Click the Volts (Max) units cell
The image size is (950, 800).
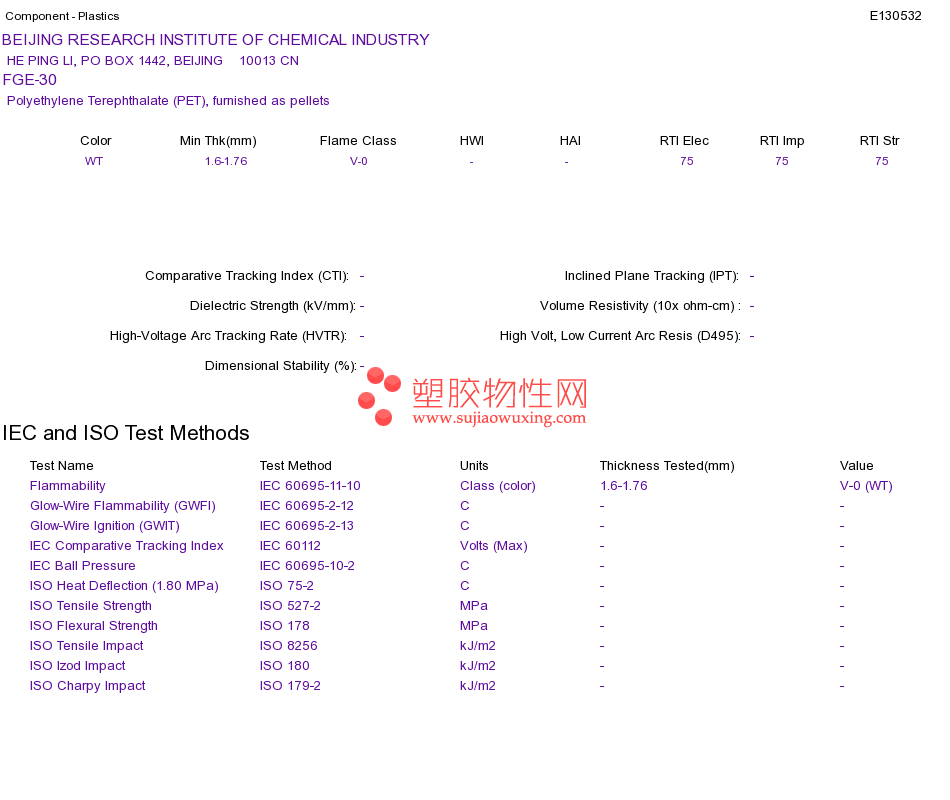pos(493,546)
